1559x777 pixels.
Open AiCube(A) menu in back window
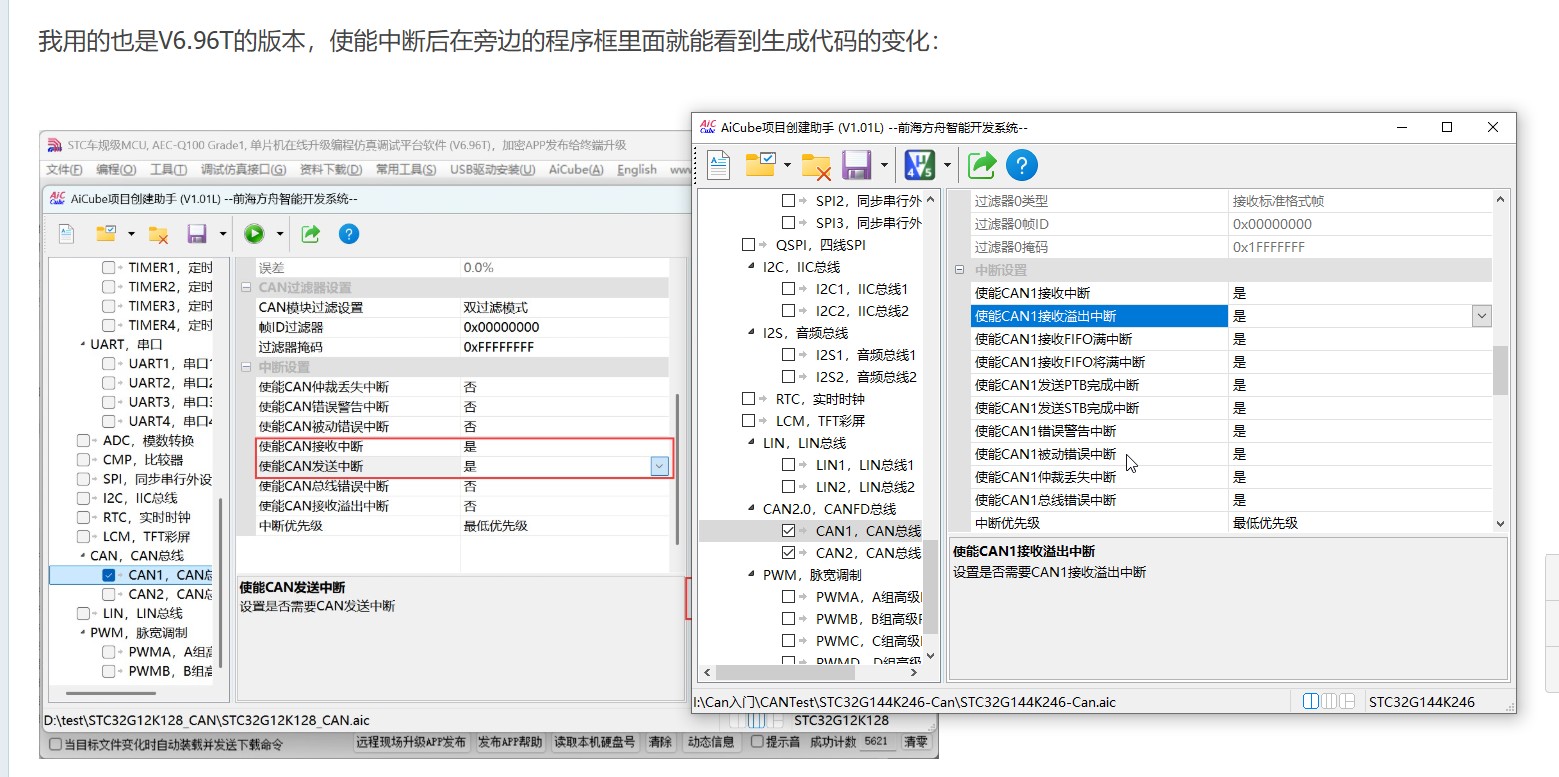pyautogui.click(x=576, y=170)
